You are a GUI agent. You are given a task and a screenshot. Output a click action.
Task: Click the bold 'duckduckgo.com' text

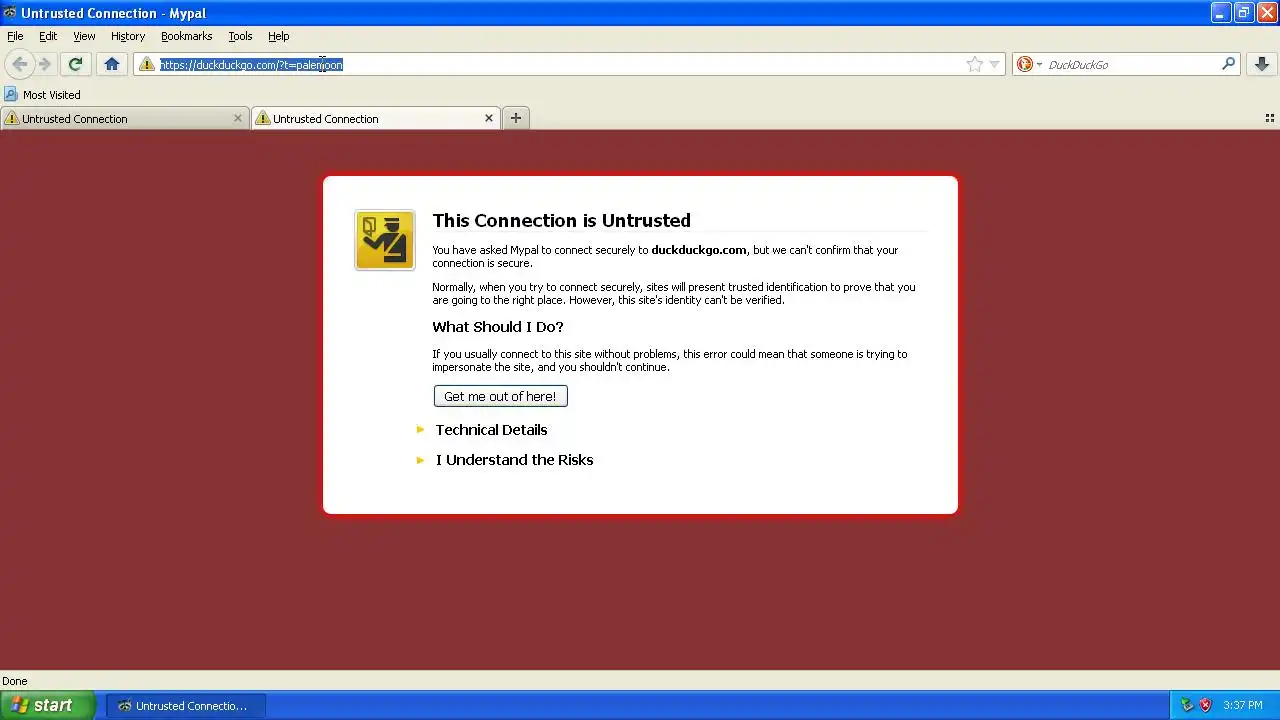699,250
